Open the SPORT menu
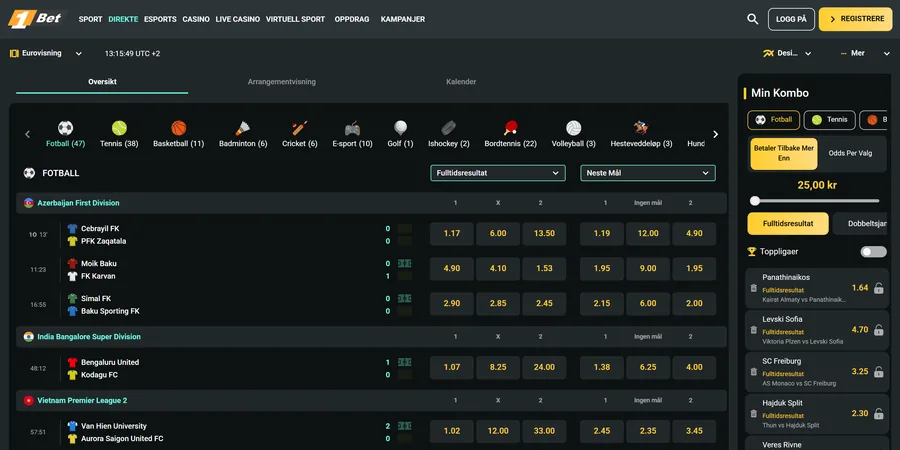Image resolution: width=900 pixels, height=450 pixels. (90, 19)
